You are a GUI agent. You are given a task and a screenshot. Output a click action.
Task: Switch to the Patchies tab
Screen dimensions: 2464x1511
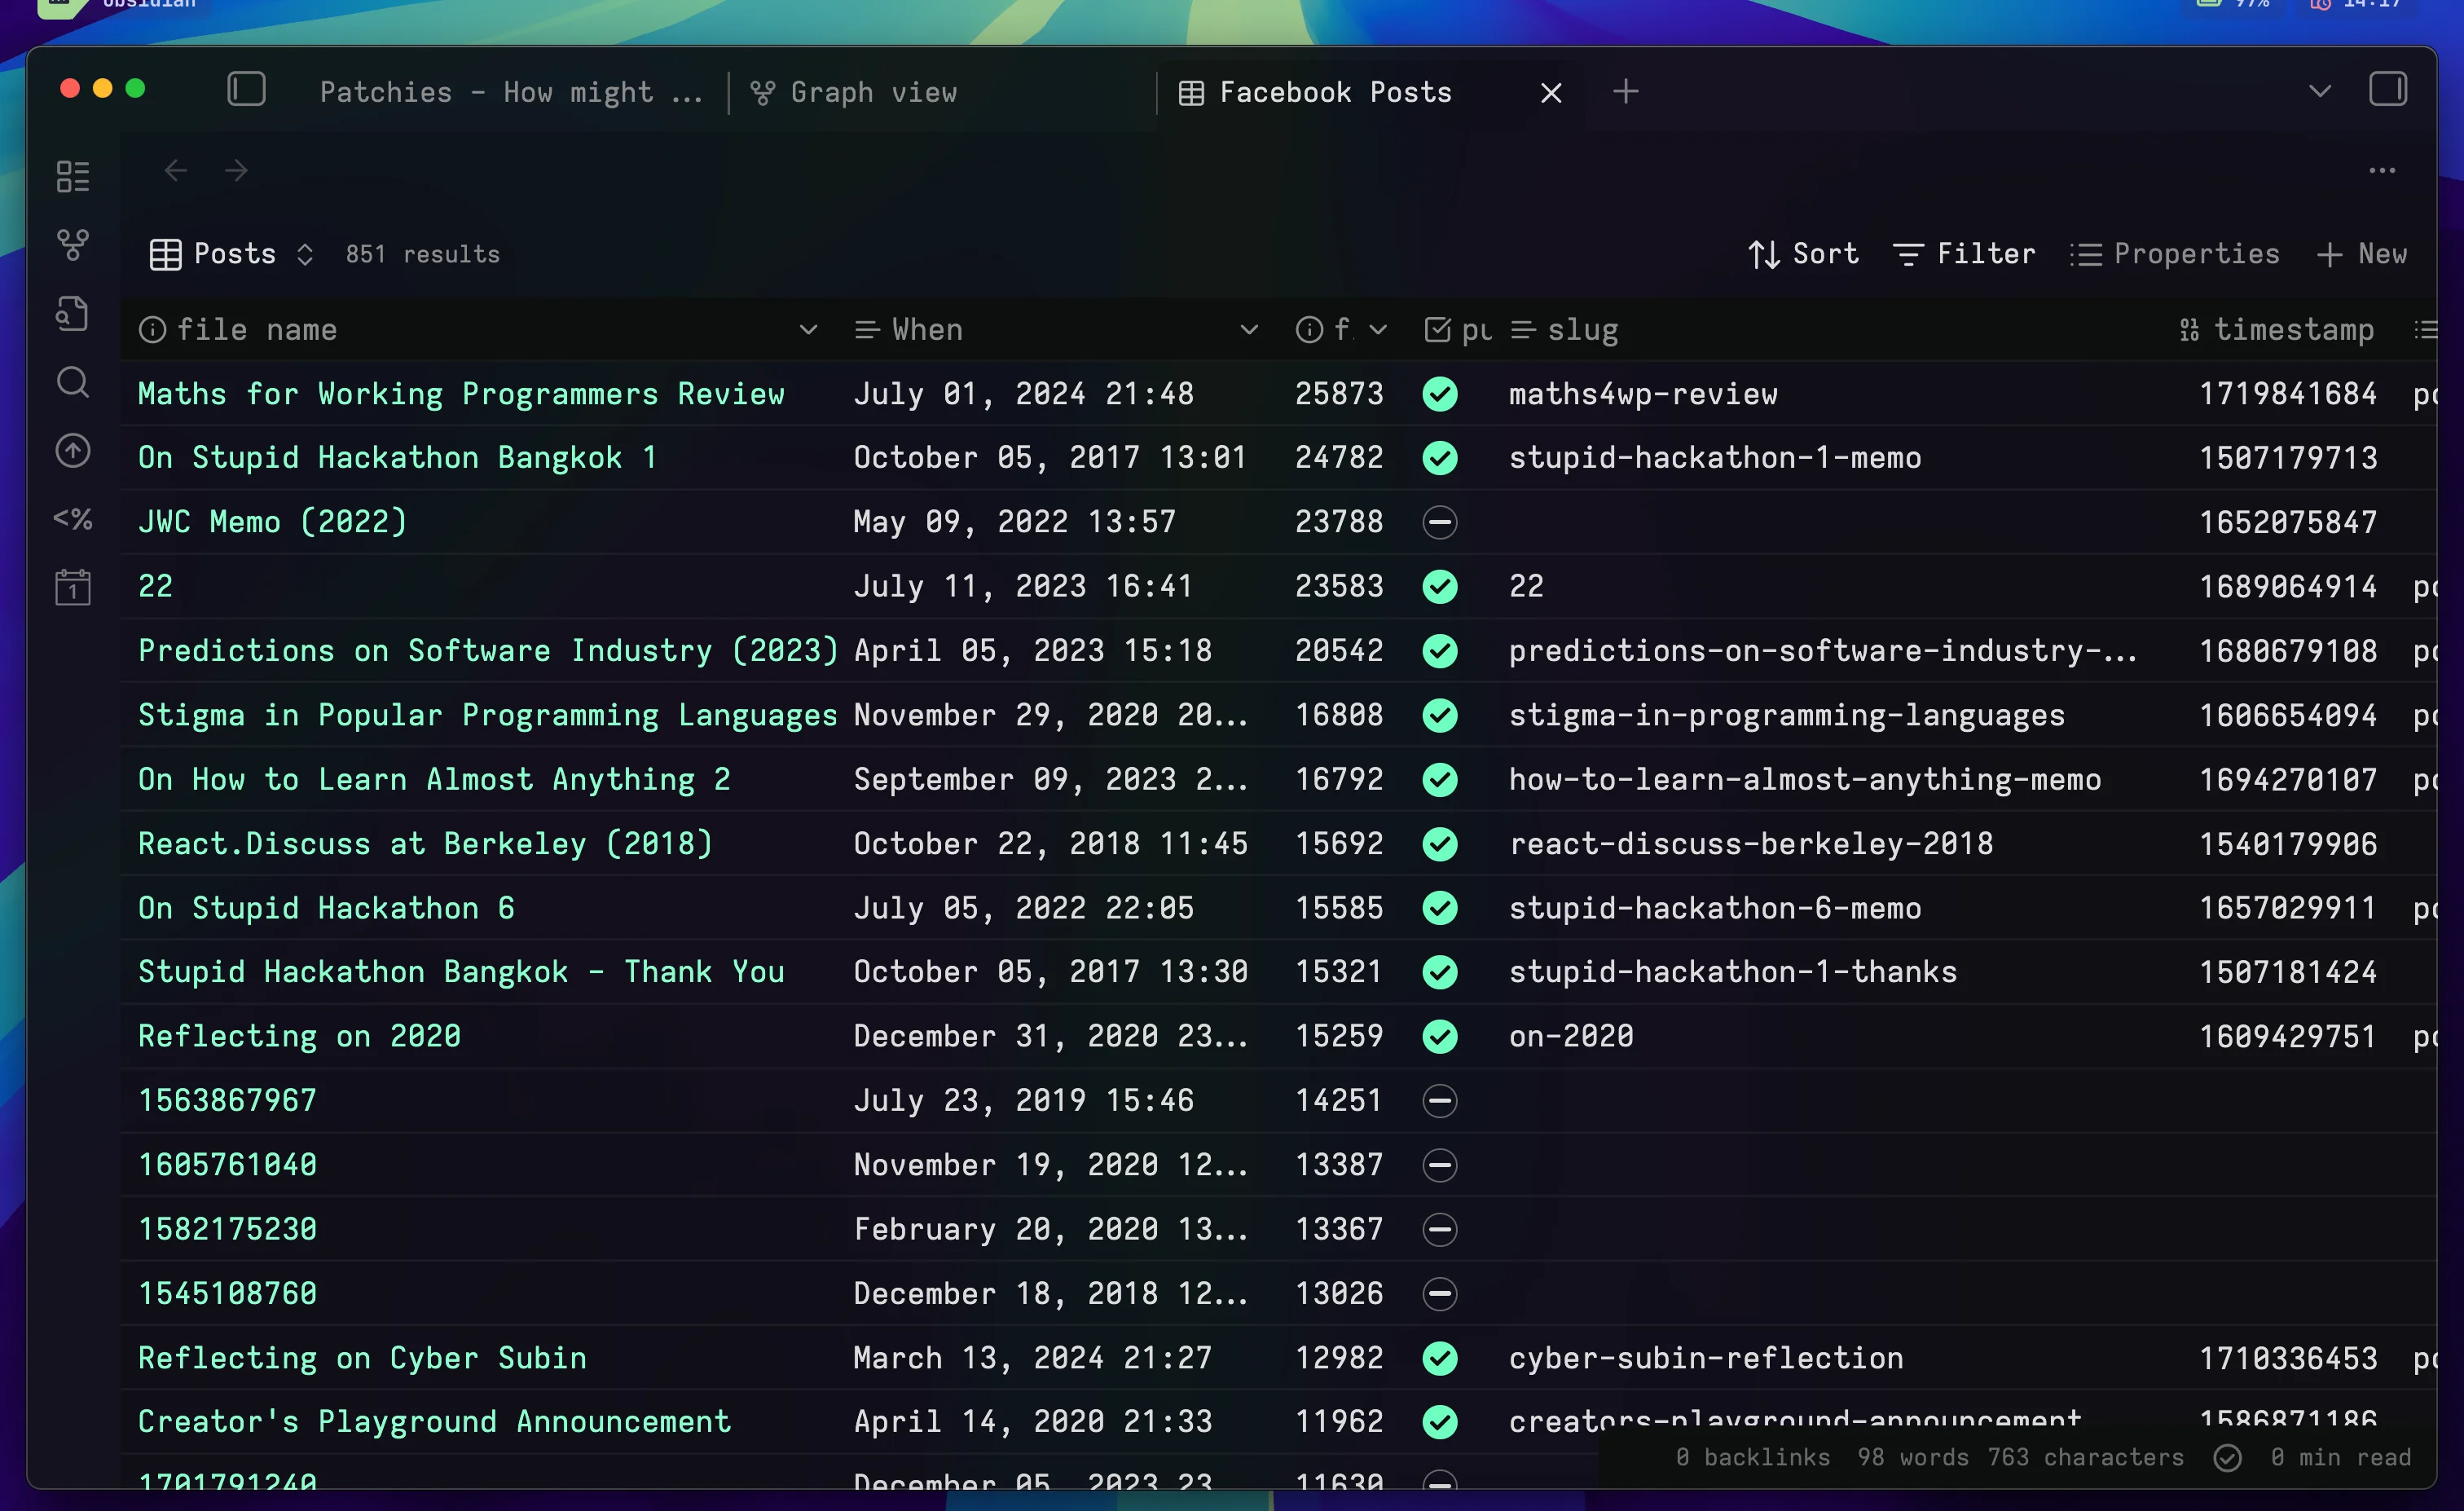click(510, 92)
